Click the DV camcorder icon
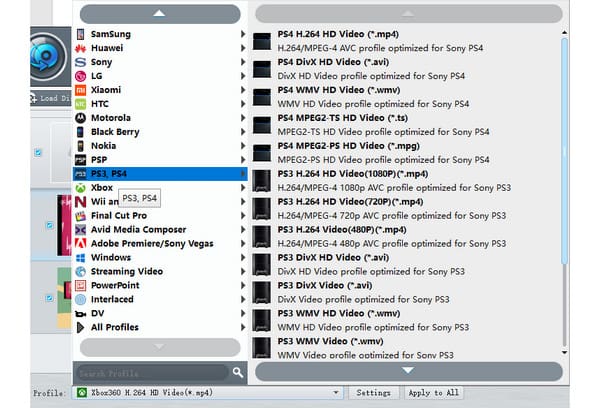Screen dimensions: 600x408 [80, 314]
